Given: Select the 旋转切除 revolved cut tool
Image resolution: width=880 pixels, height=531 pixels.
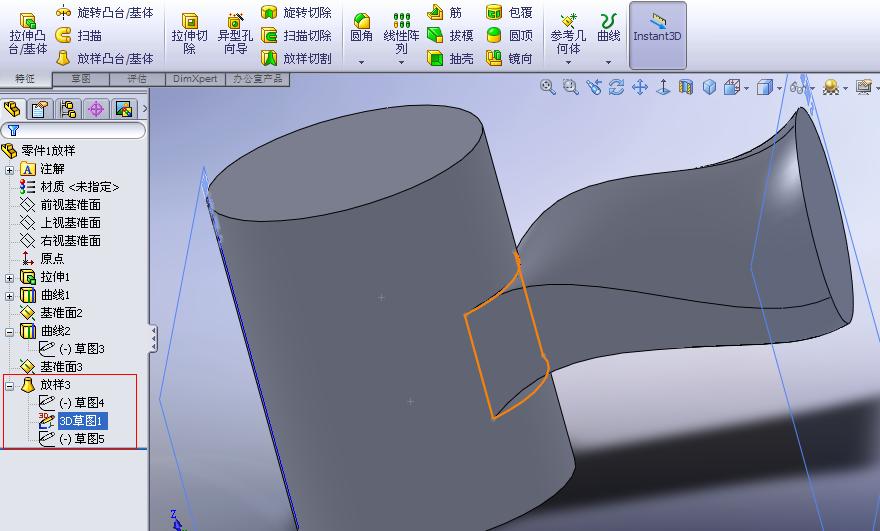Looking at the screenshot, I should click(x=296, y=12).
